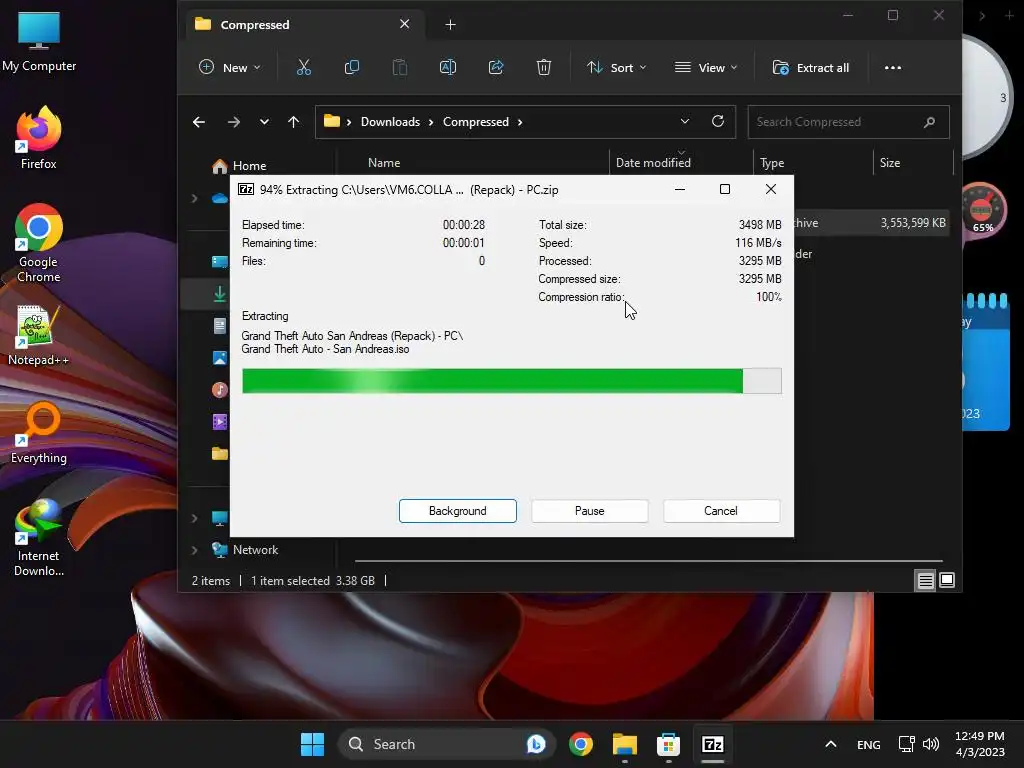The height and width of the screenshot is (768, 1024).
Task: Sort by the Name column header
Action: (x=384, y=163)
